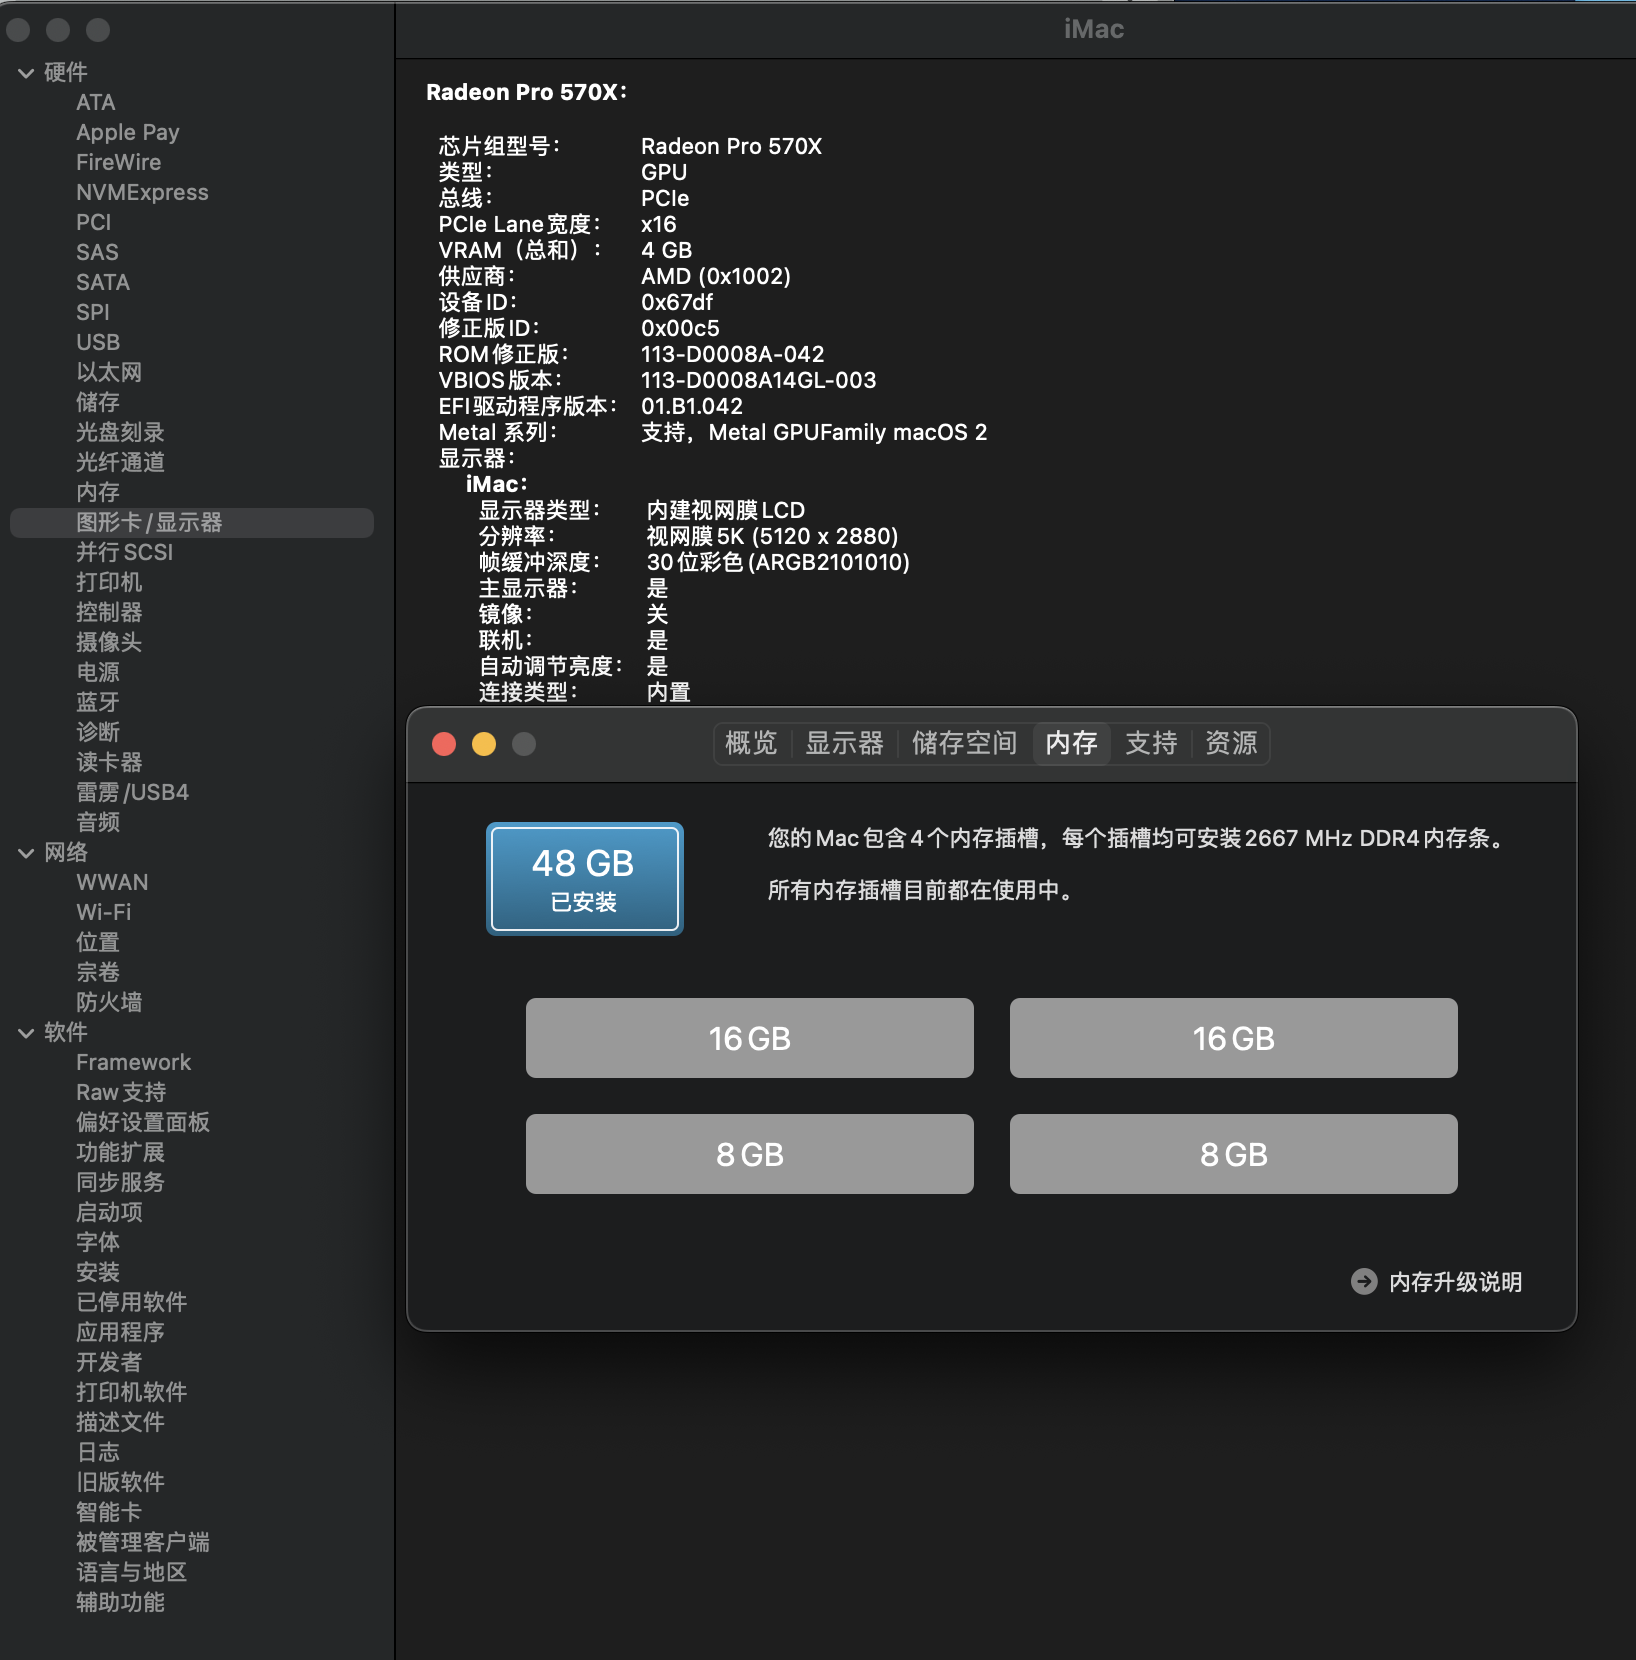Select SPI in the sidebar
The width and height of the screenshot is (1636, 1660).
tap(93, 312)
